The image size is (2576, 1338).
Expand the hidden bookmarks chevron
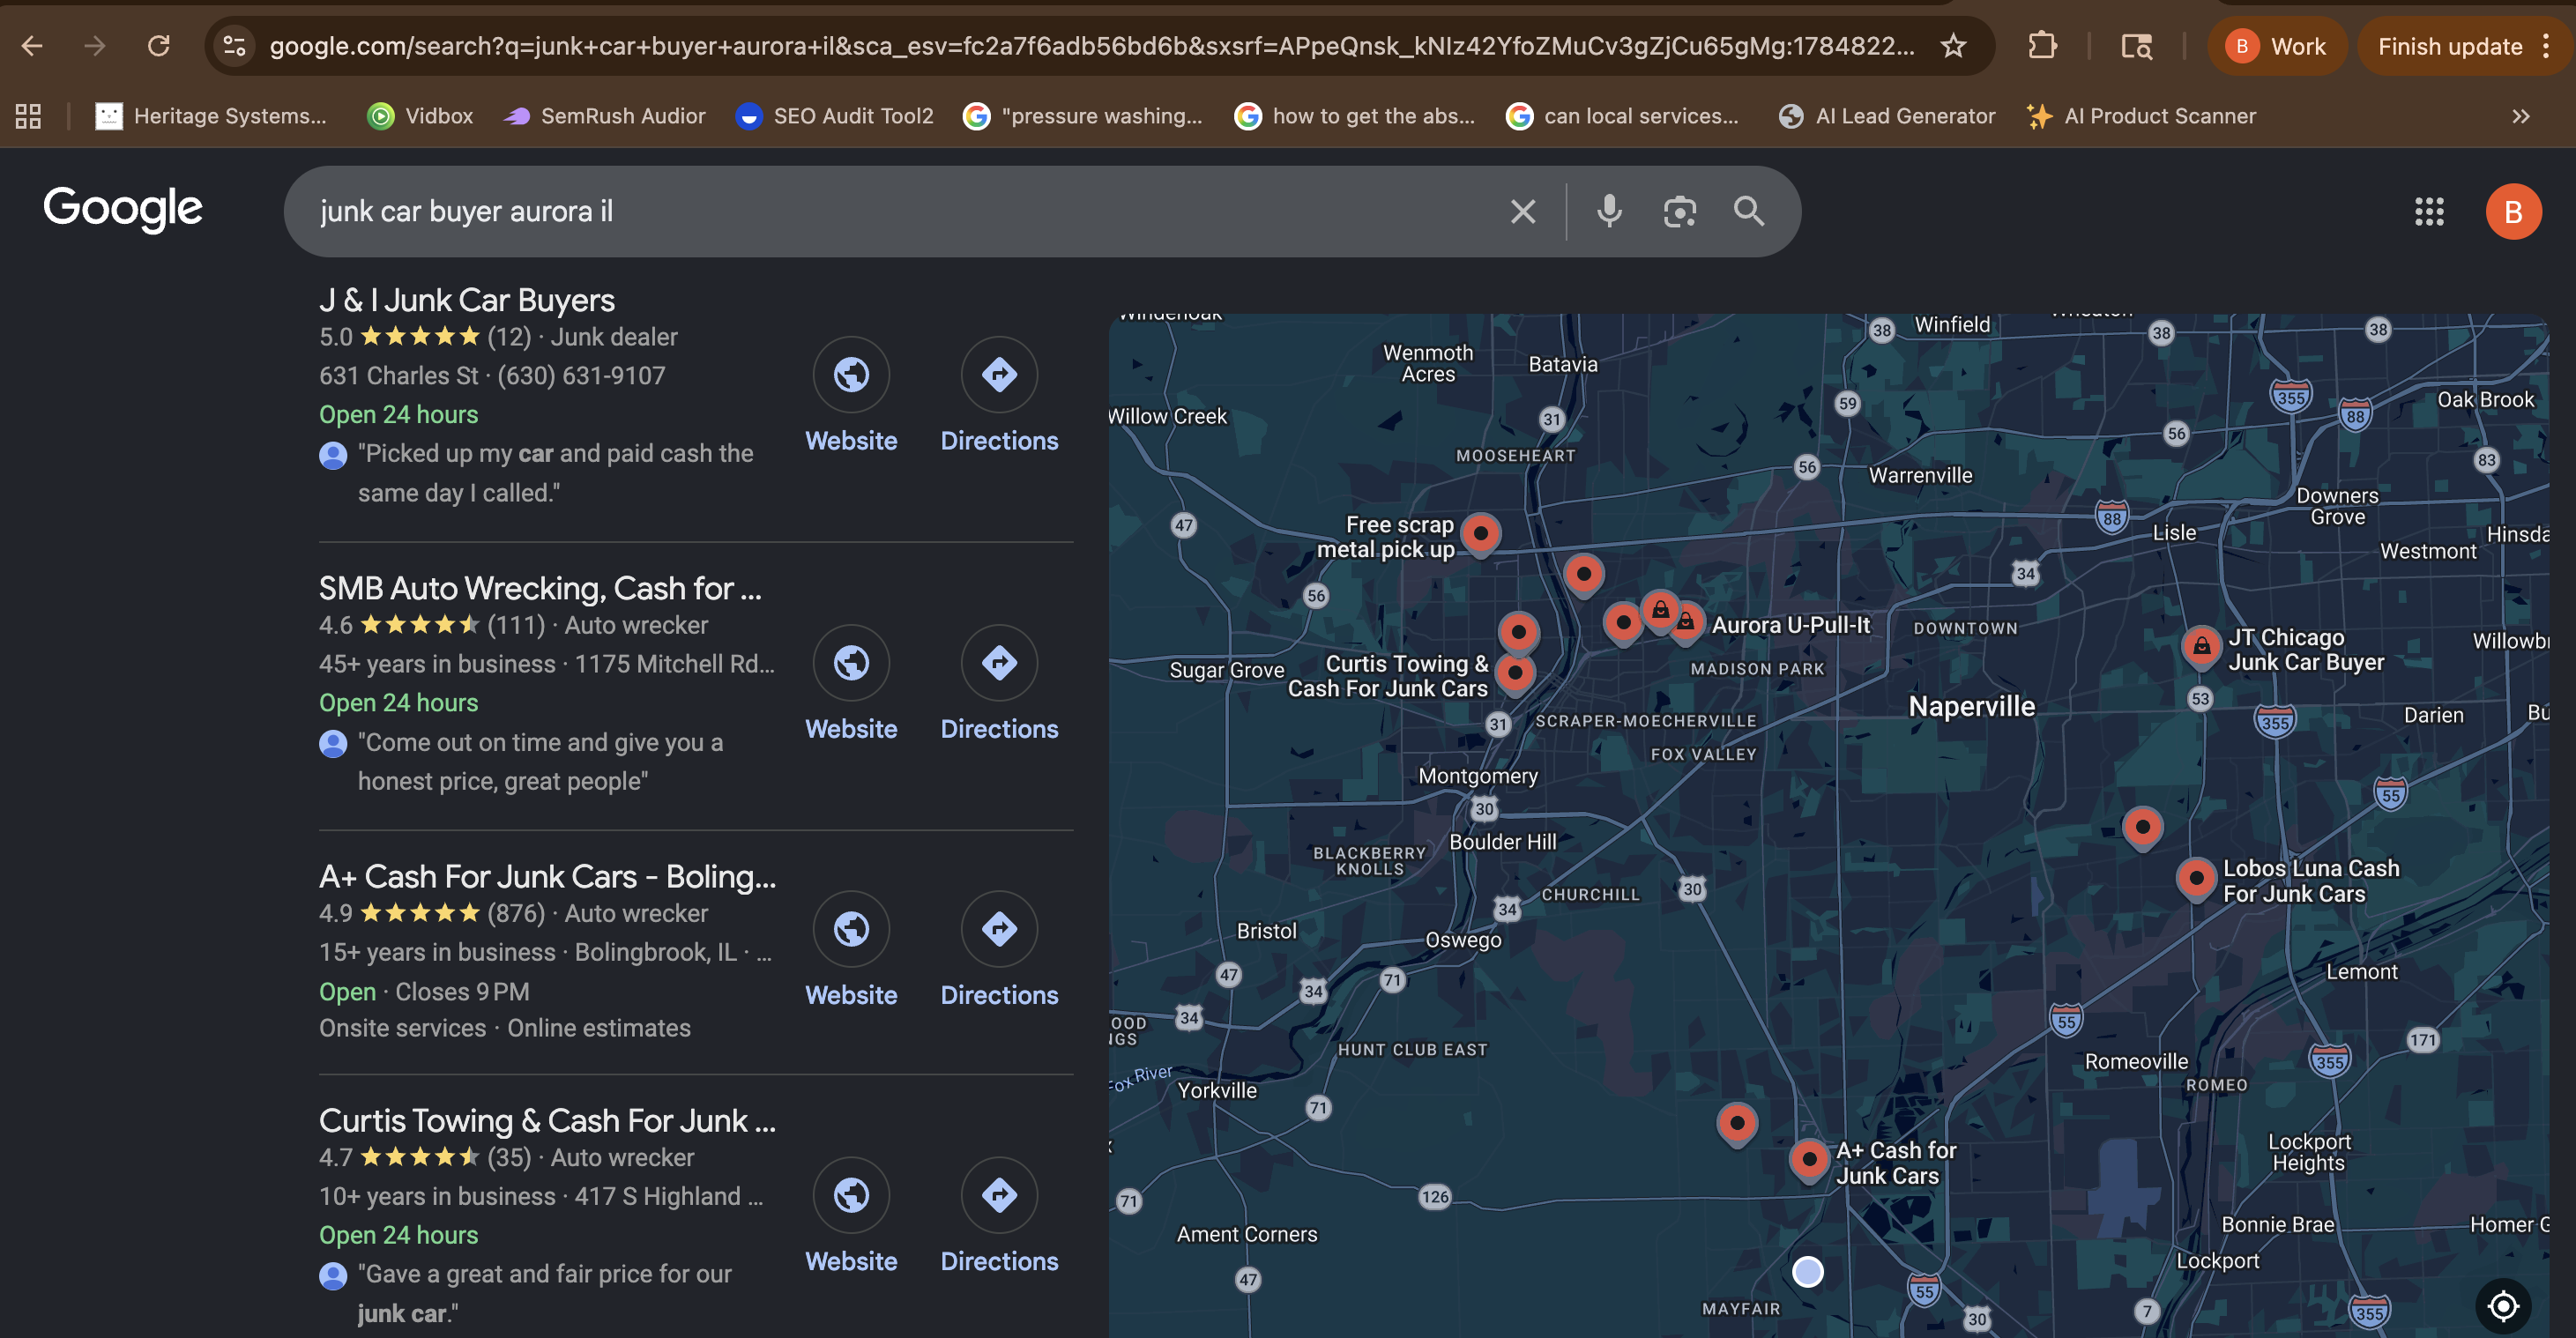click(x=2520, y=116)
